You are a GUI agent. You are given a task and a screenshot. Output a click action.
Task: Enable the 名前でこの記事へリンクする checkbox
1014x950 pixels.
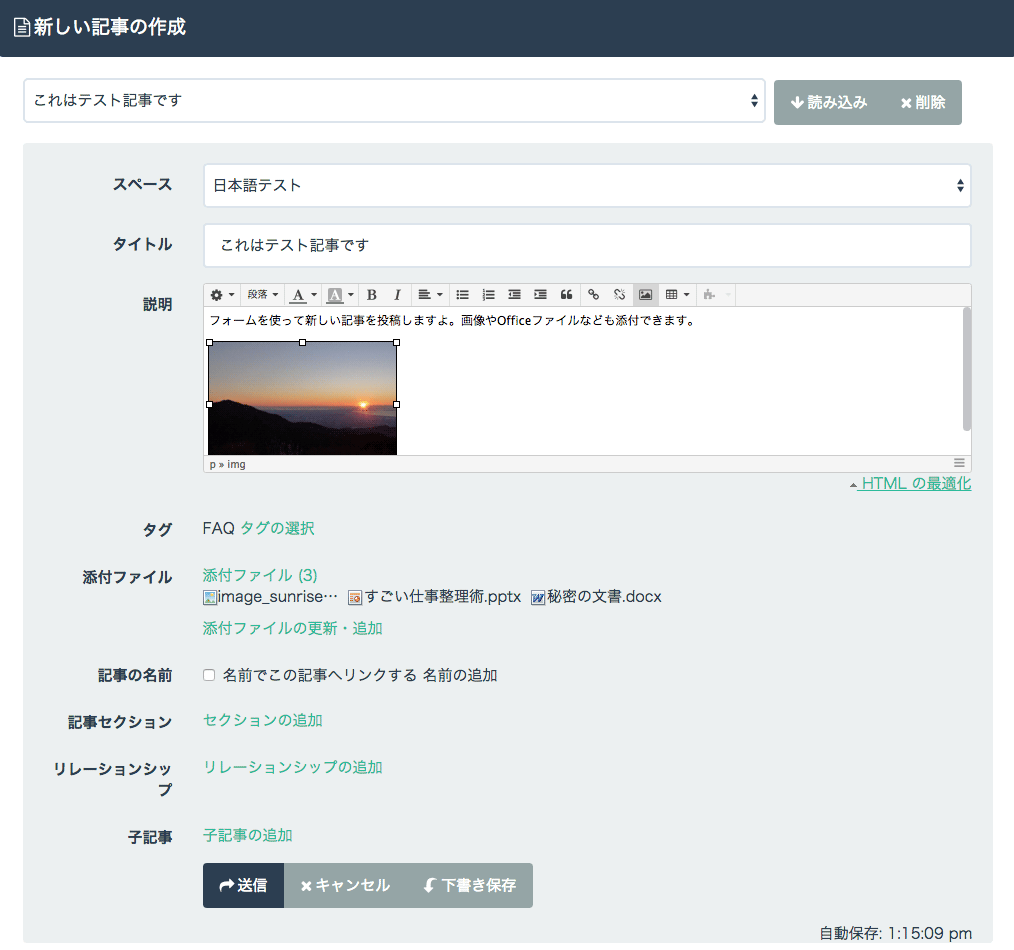[x=209, y=675]
